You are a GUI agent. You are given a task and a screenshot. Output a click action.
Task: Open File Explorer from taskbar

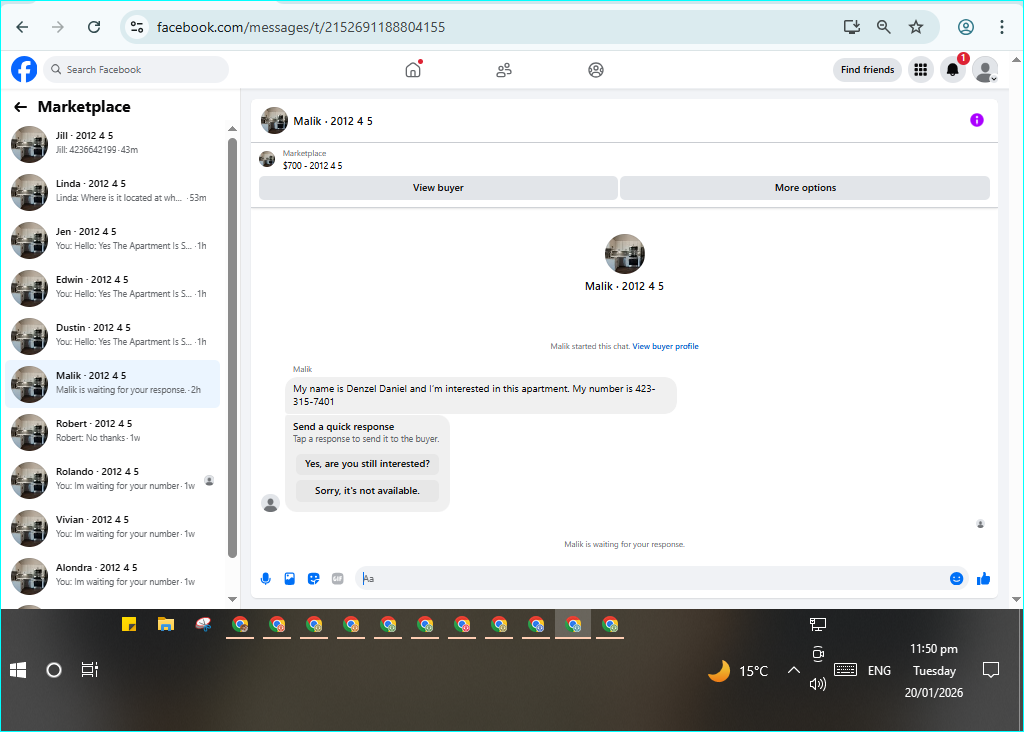click(166, 624)
